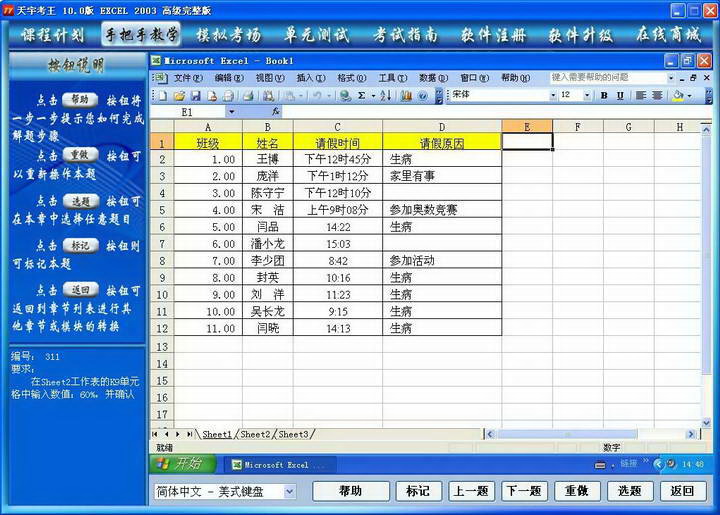Click the Sort Ascending icon

coord(386,95)
